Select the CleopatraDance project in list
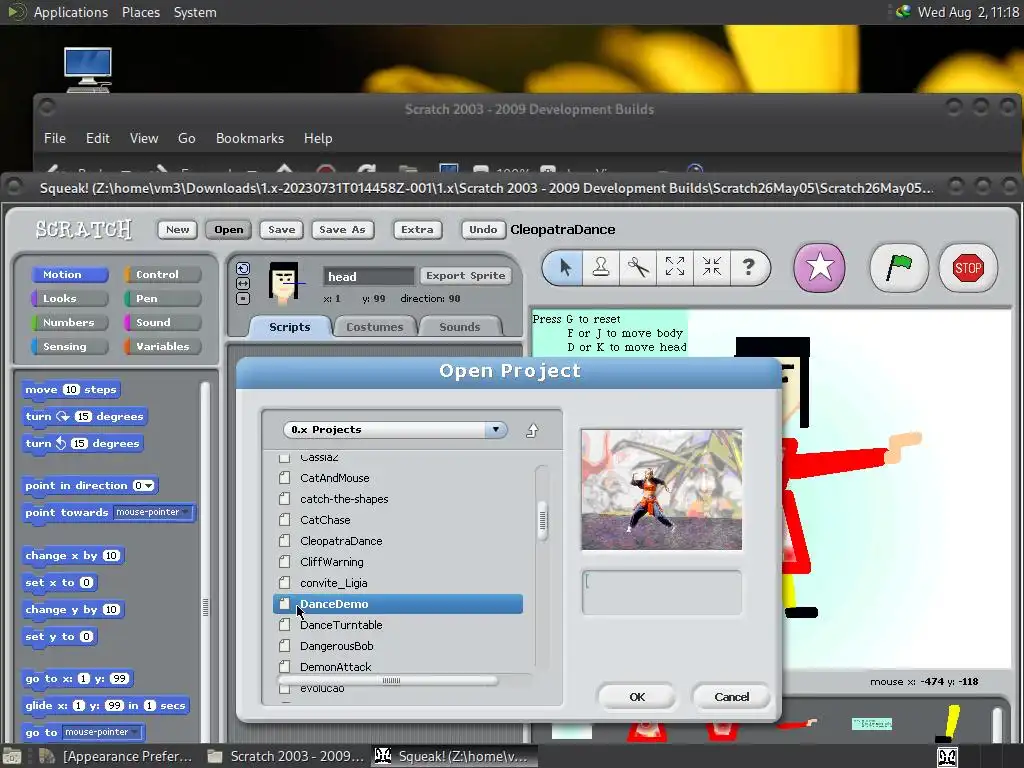 (398, 541)
